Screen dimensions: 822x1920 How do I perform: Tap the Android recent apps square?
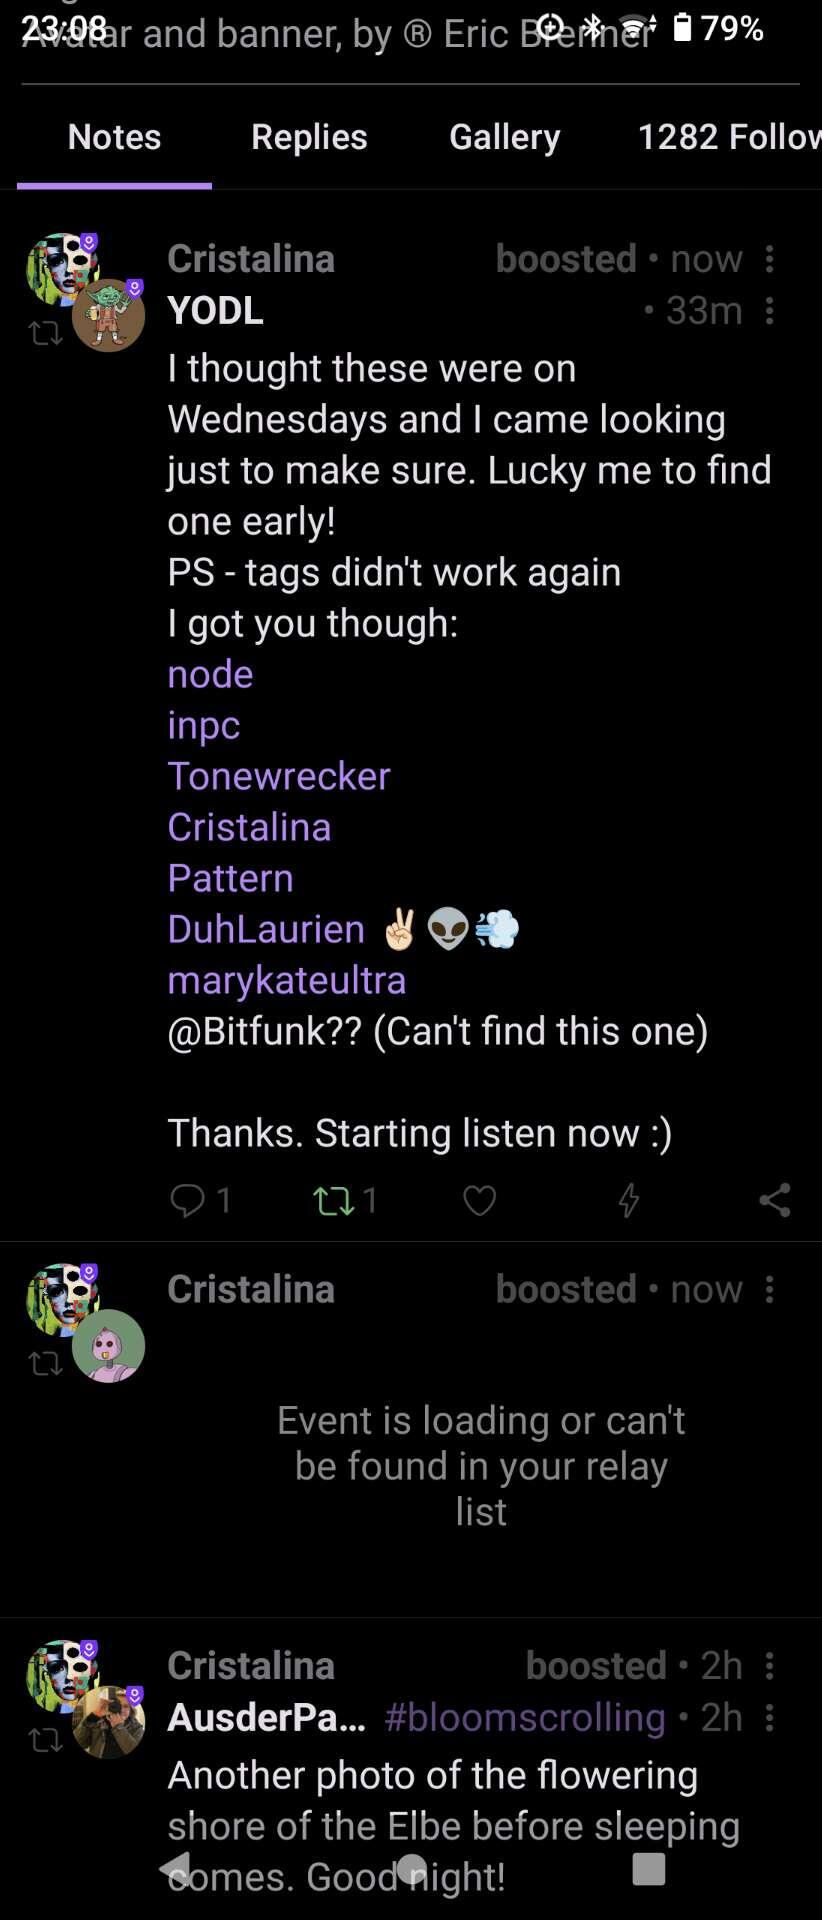coord(649,1868)
